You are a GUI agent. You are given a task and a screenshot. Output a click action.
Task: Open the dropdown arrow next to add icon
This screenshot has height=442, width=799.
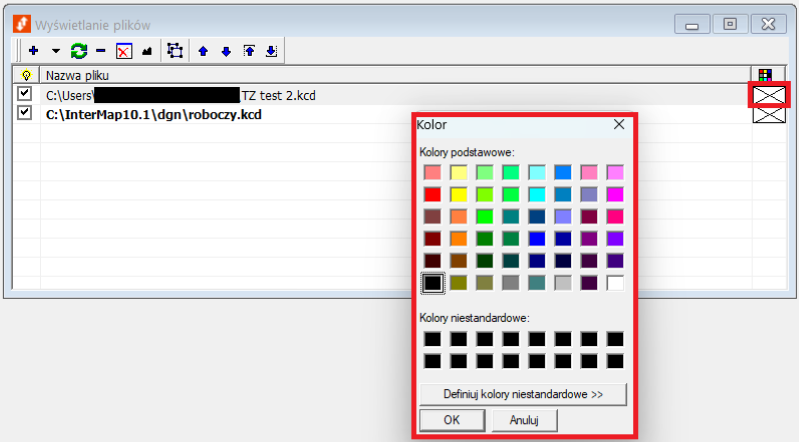click(x=56, y=50)
